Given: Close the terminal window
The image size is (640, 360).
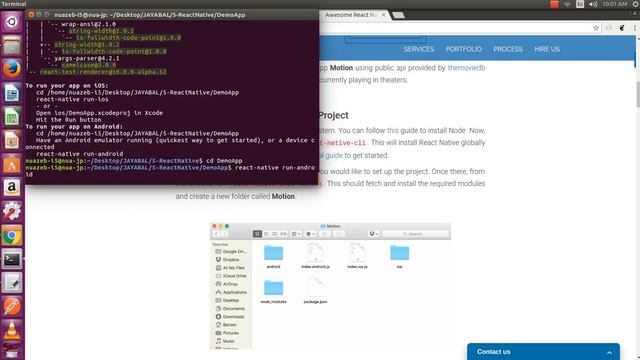Looking at the screenshot, I should click(31, 15).
